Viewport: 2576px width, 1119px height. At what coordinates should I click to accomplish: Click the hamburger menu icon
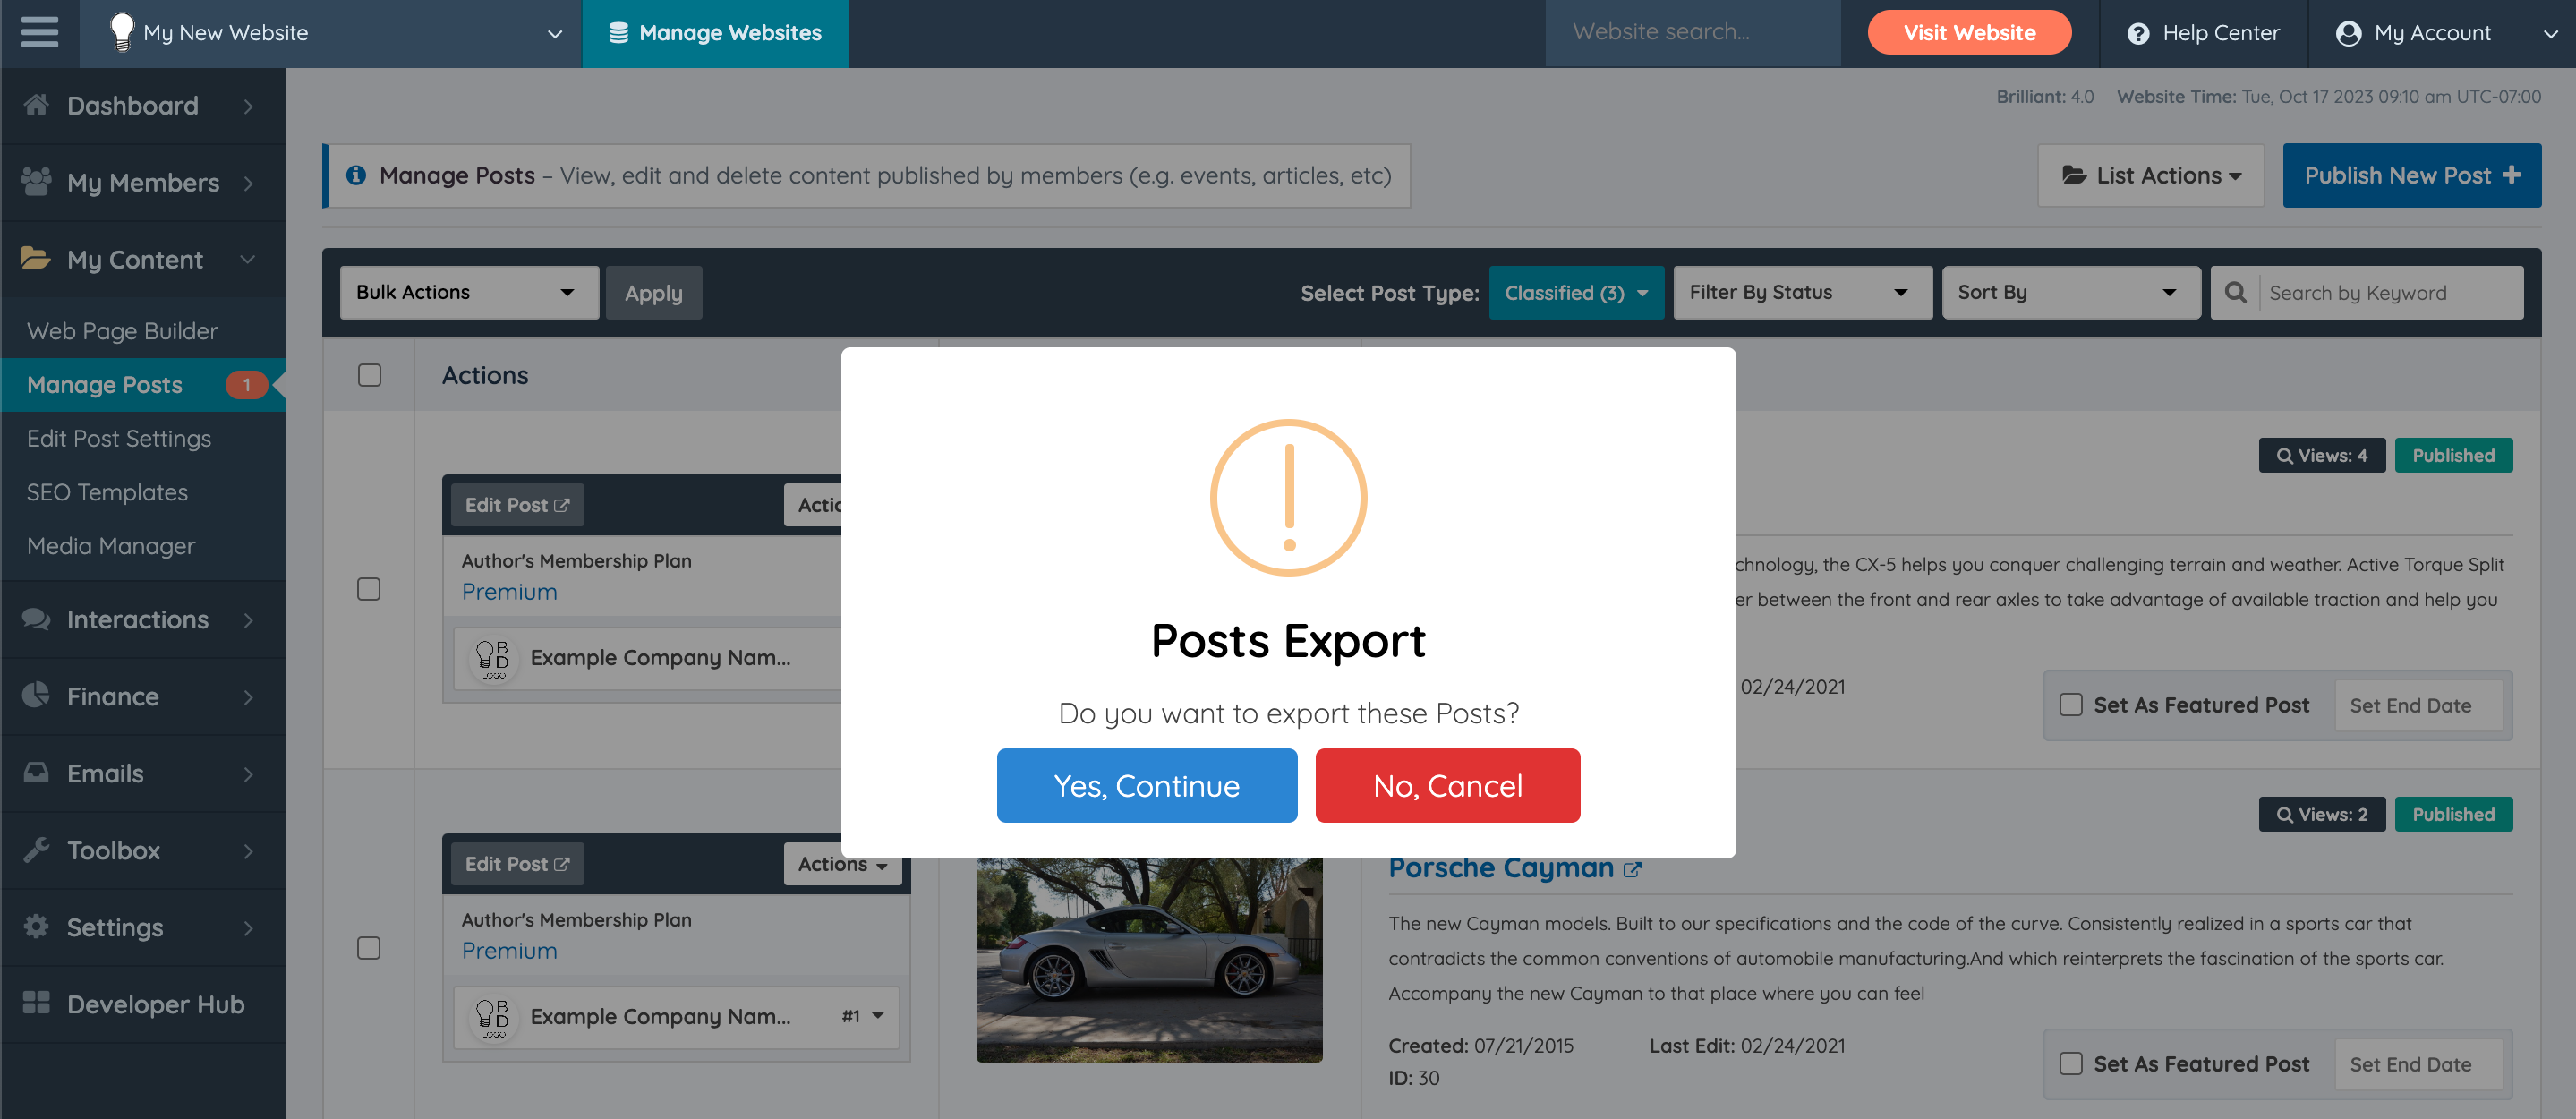(x=39, y=32)
